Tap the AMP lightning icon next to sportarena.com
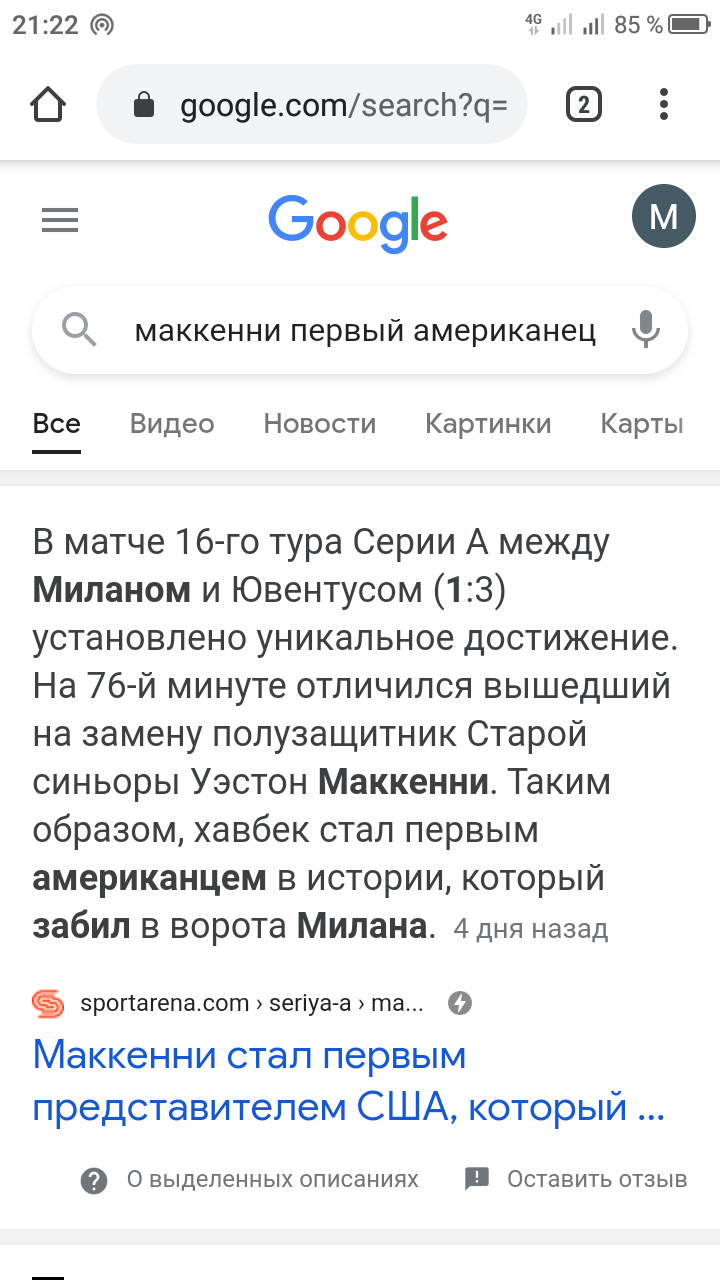 pos(460,1003)
